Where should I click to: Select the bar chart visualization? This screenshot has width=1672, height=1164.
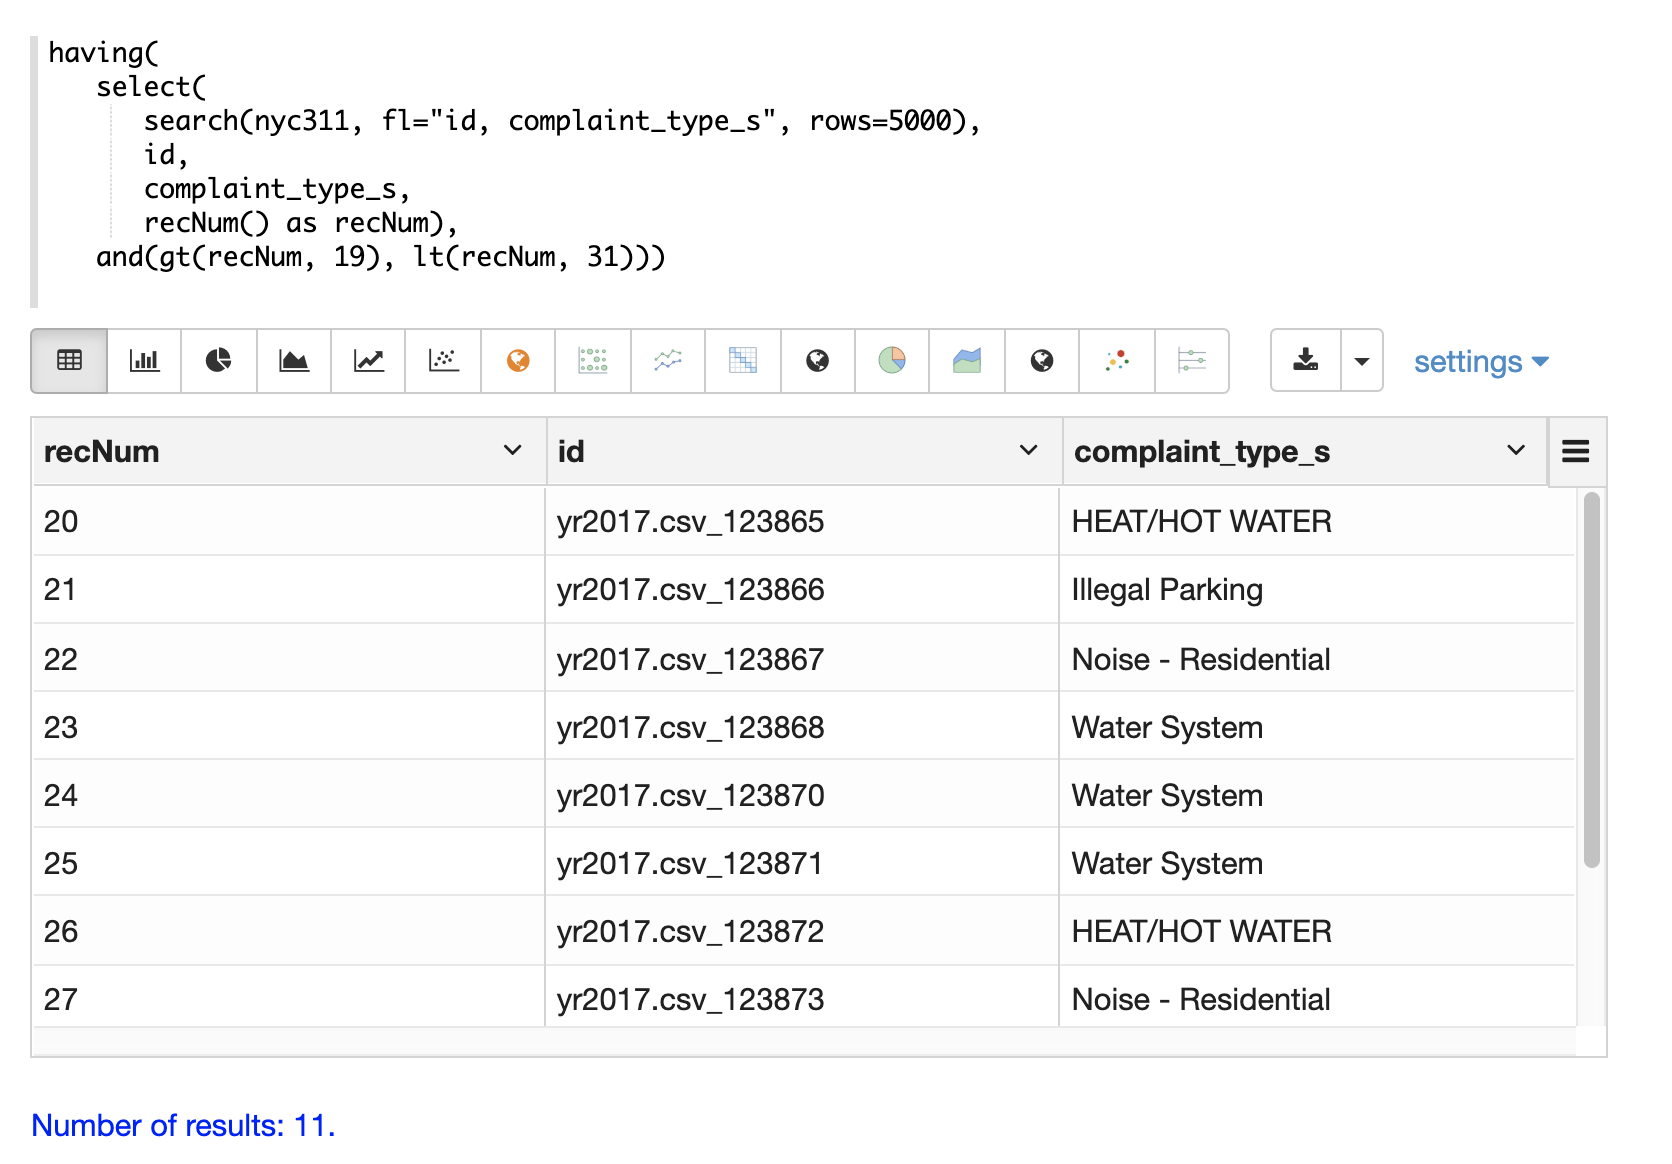pos(144,361)
